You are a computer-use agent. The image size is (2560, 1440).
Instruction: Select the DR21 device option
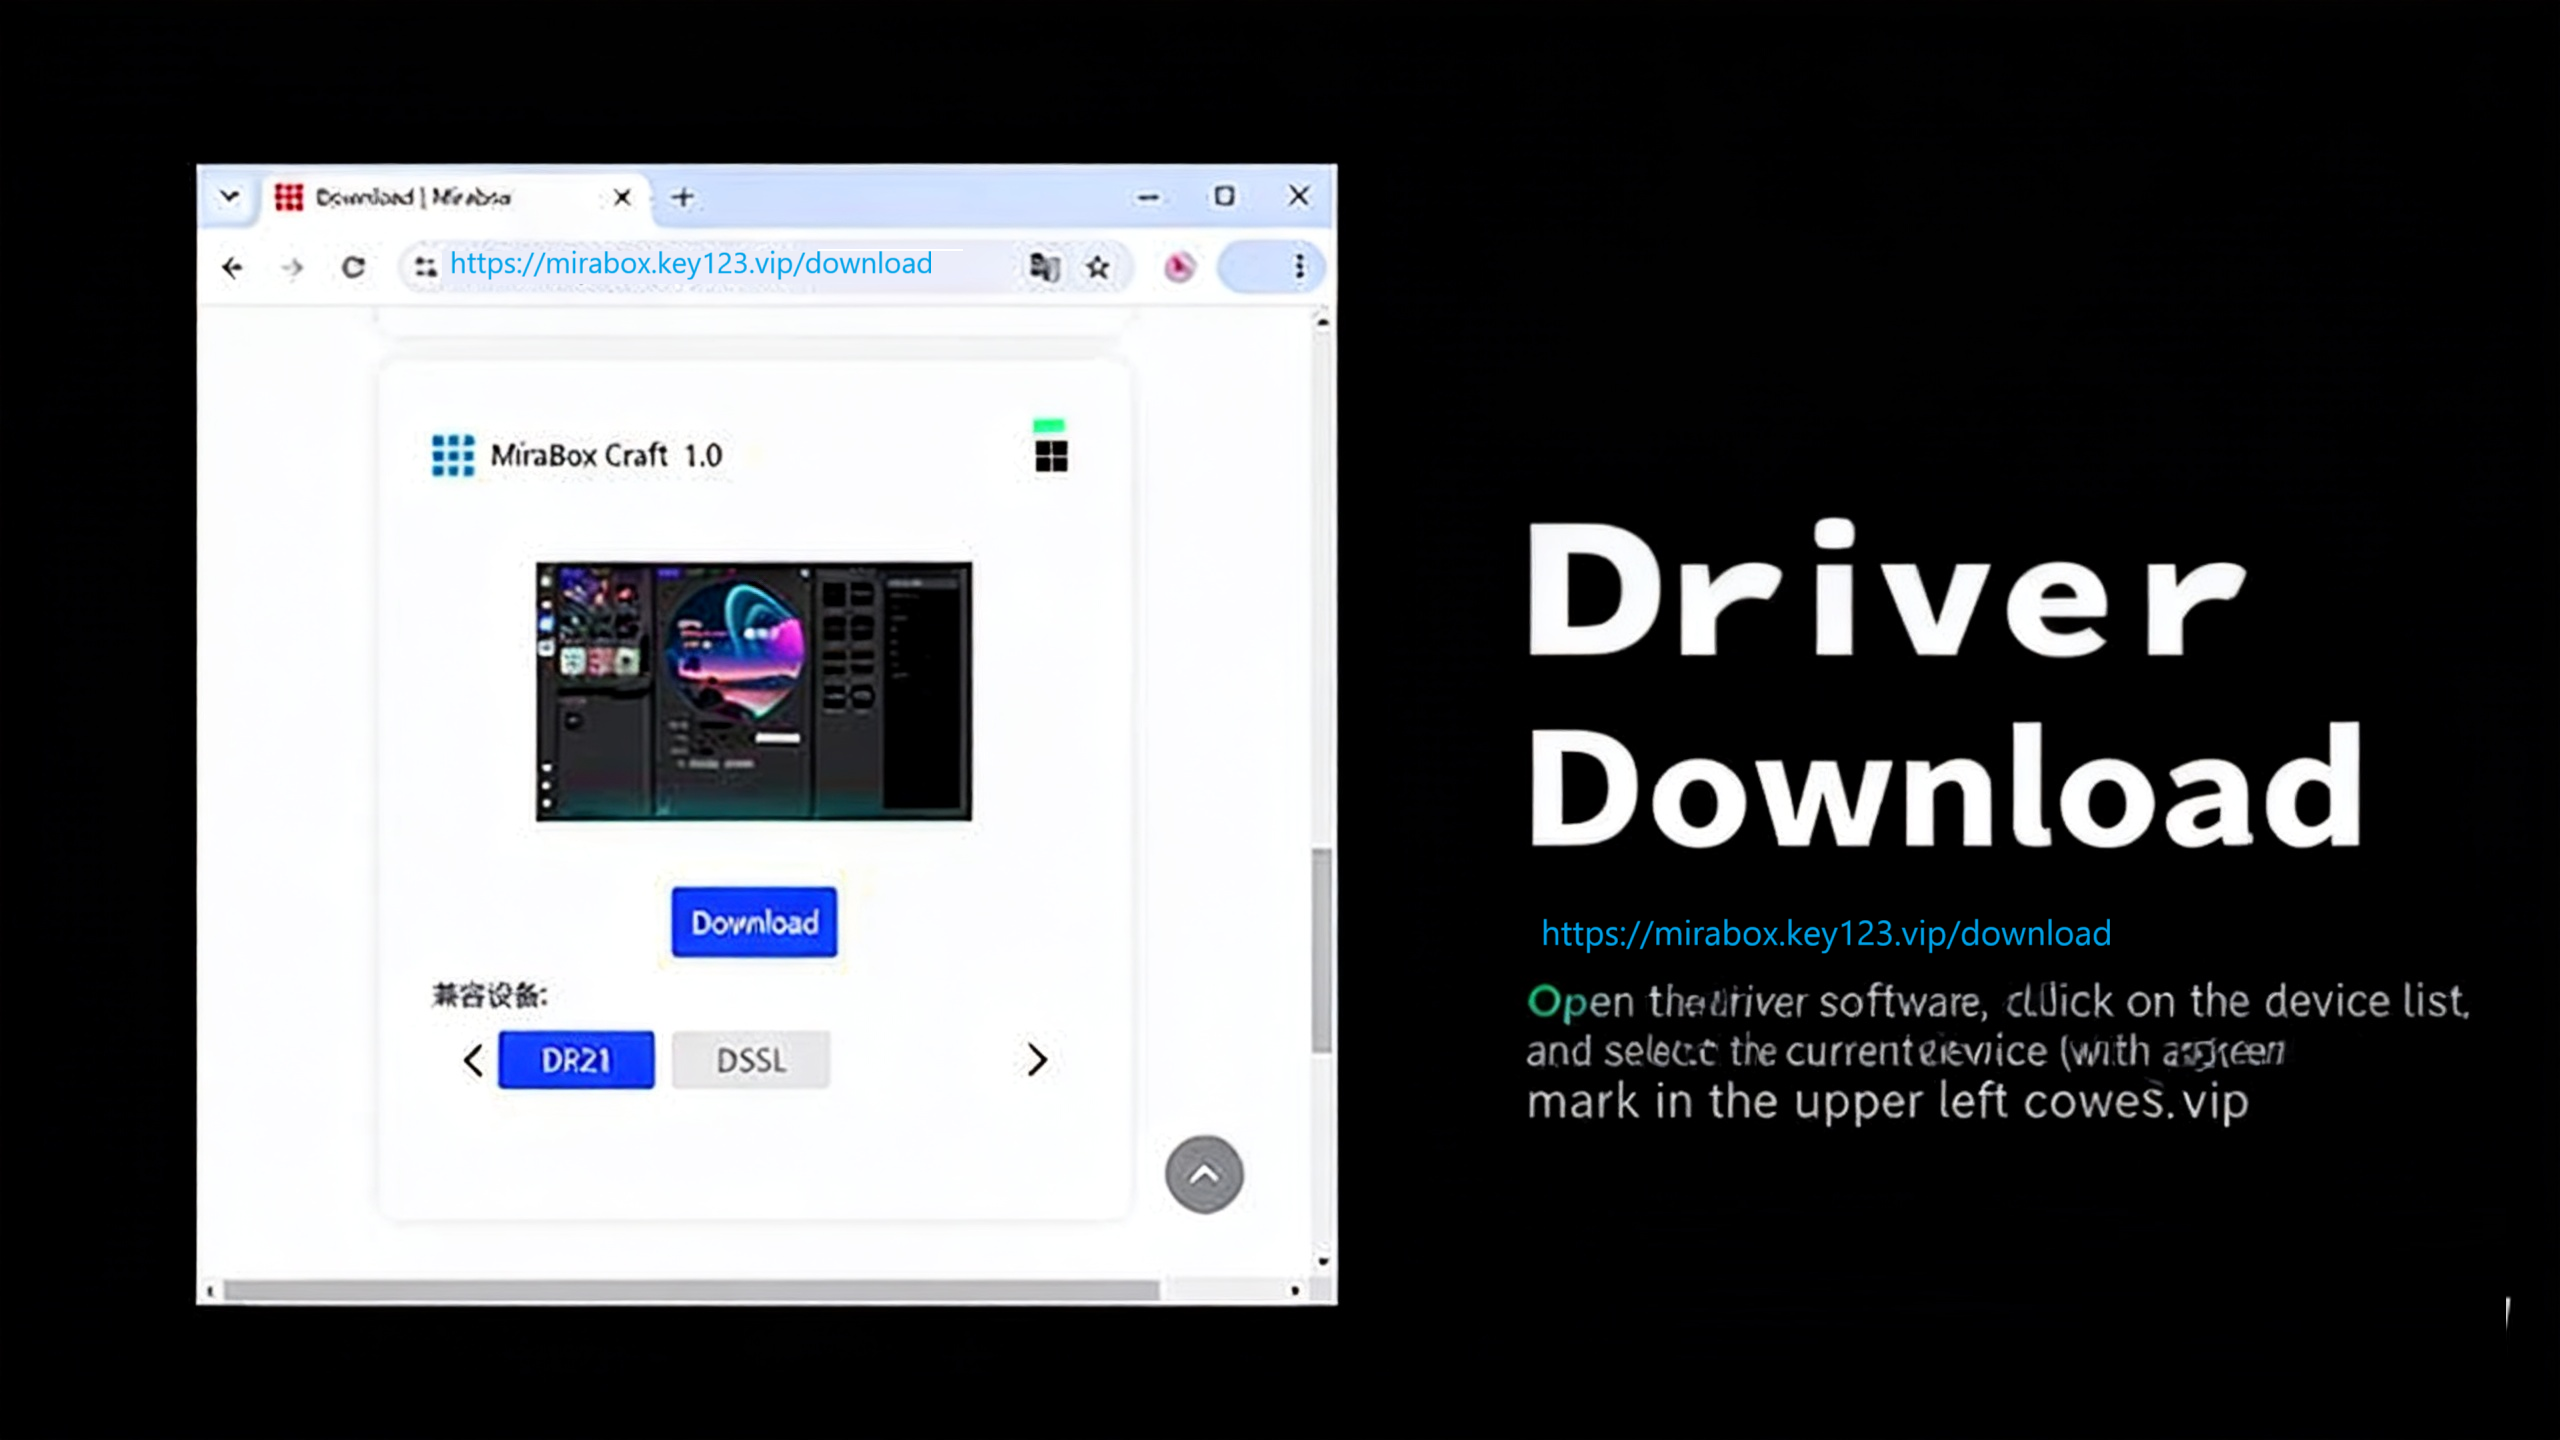pos(576,1060)
